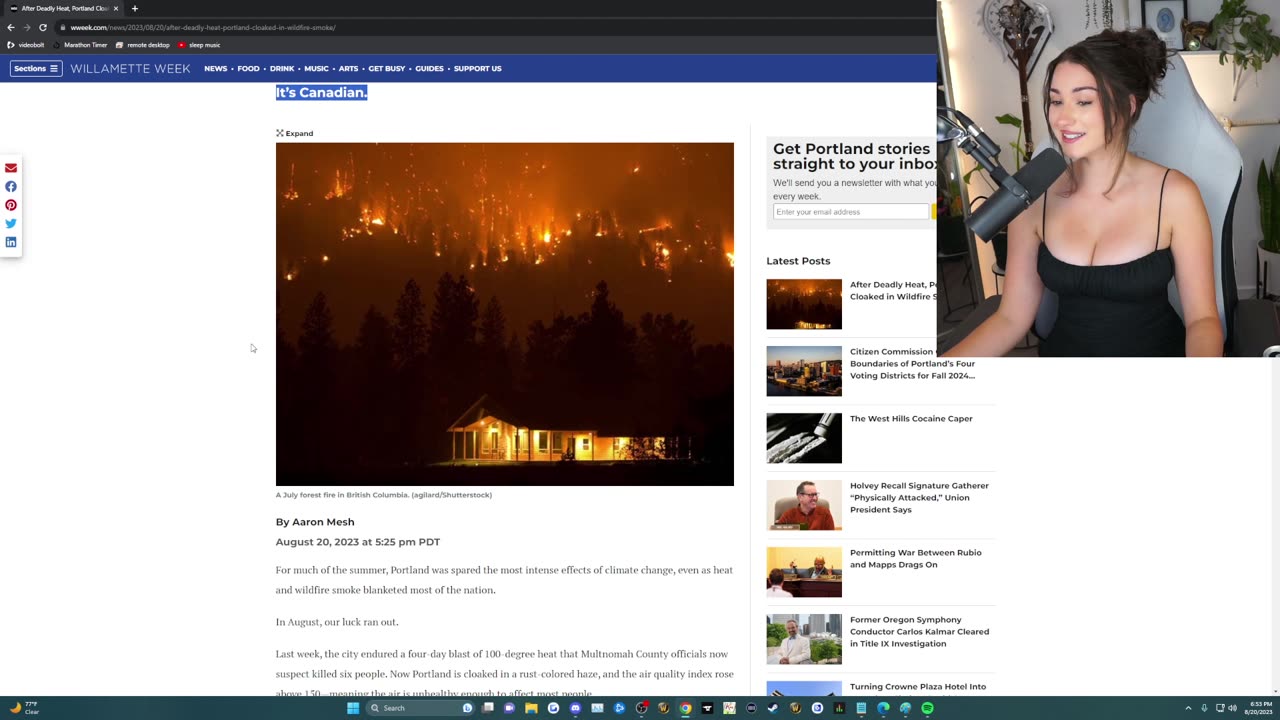Open Microsoft Edge from taskbar
Viewport: 1280px width, 720px height.
(883, 708)
